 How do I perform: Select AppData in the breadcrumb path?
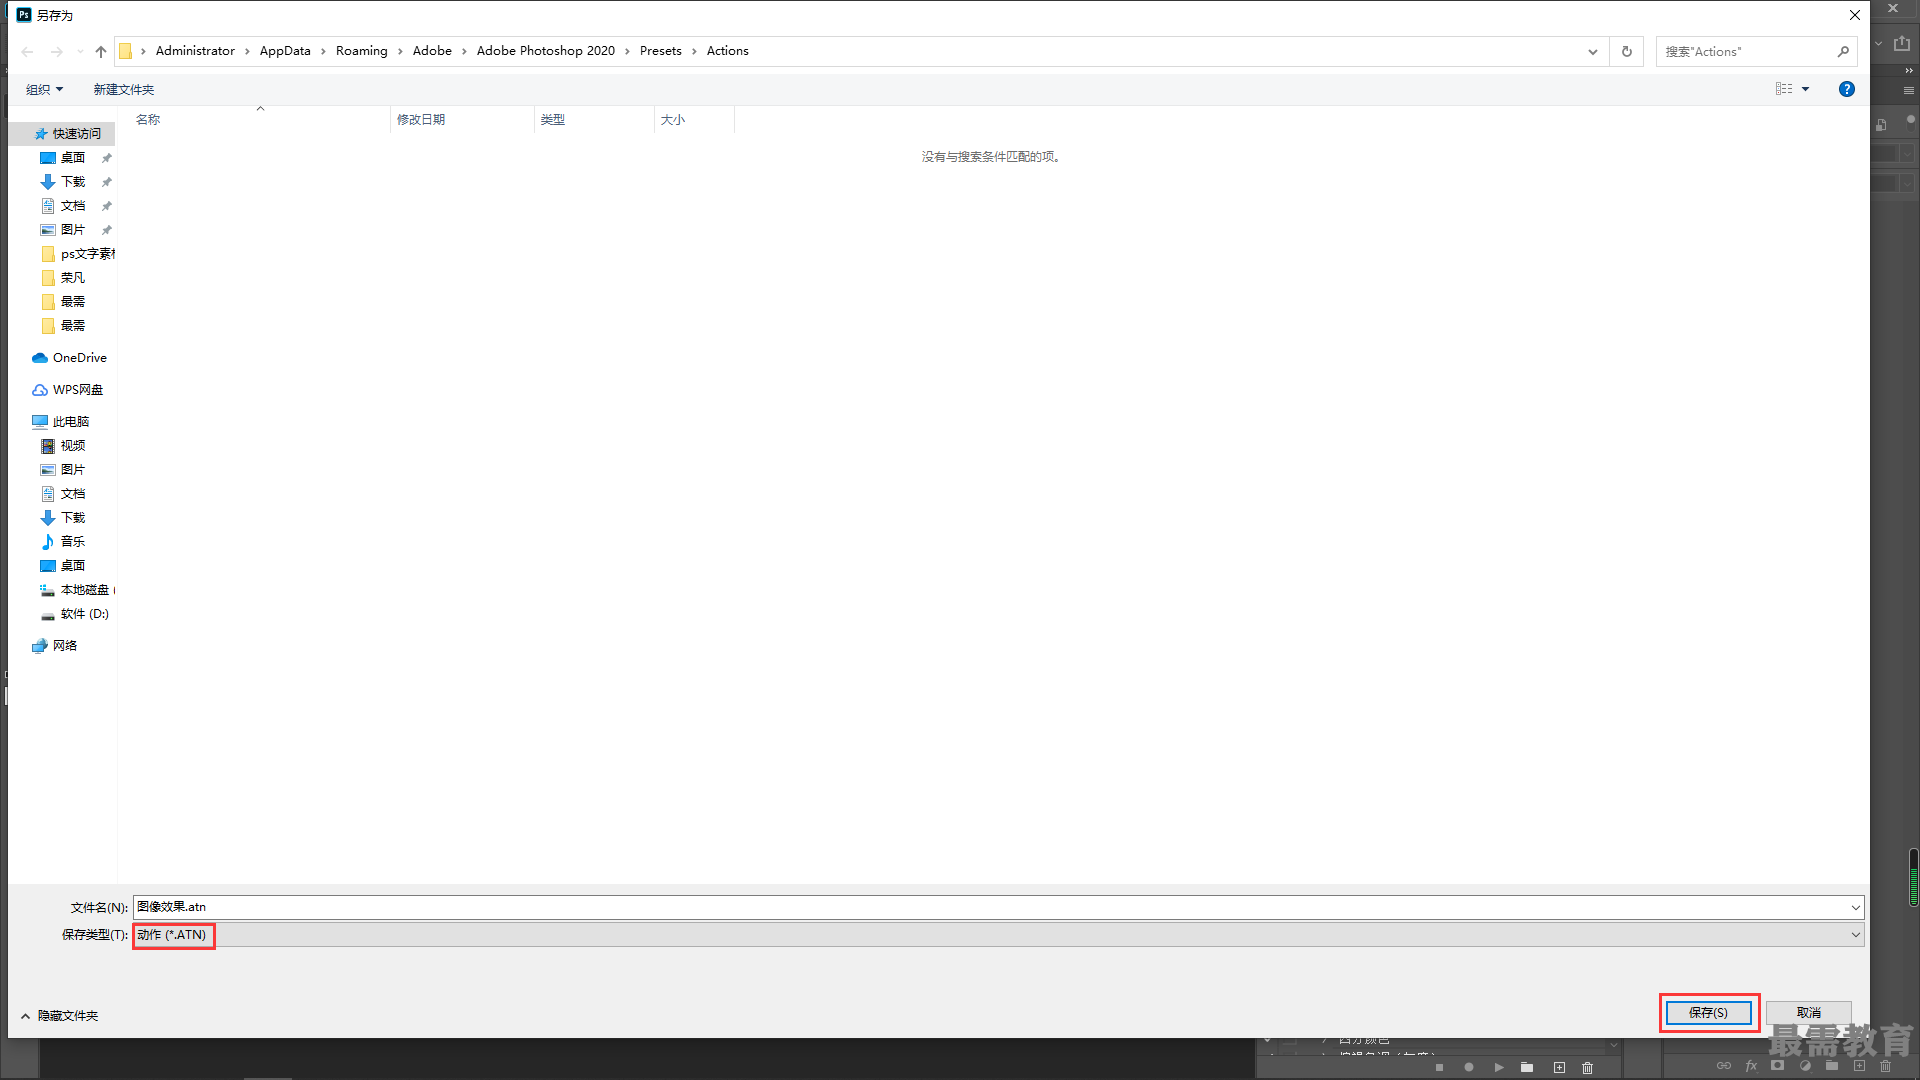tap(285, 51)
